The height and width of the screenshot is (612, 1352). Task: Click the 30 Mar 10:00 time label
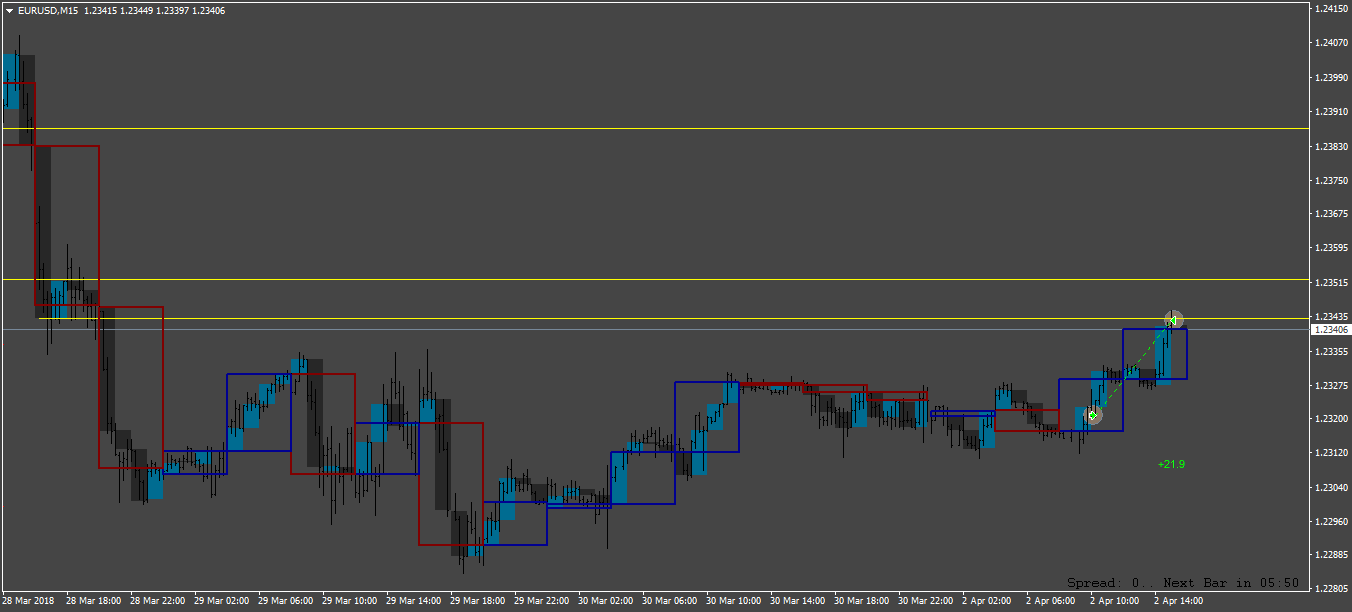[734, 601]
